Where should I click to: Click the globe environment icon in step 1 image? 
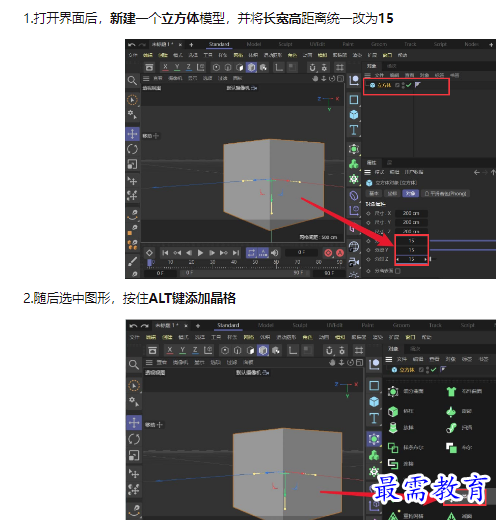354,247
